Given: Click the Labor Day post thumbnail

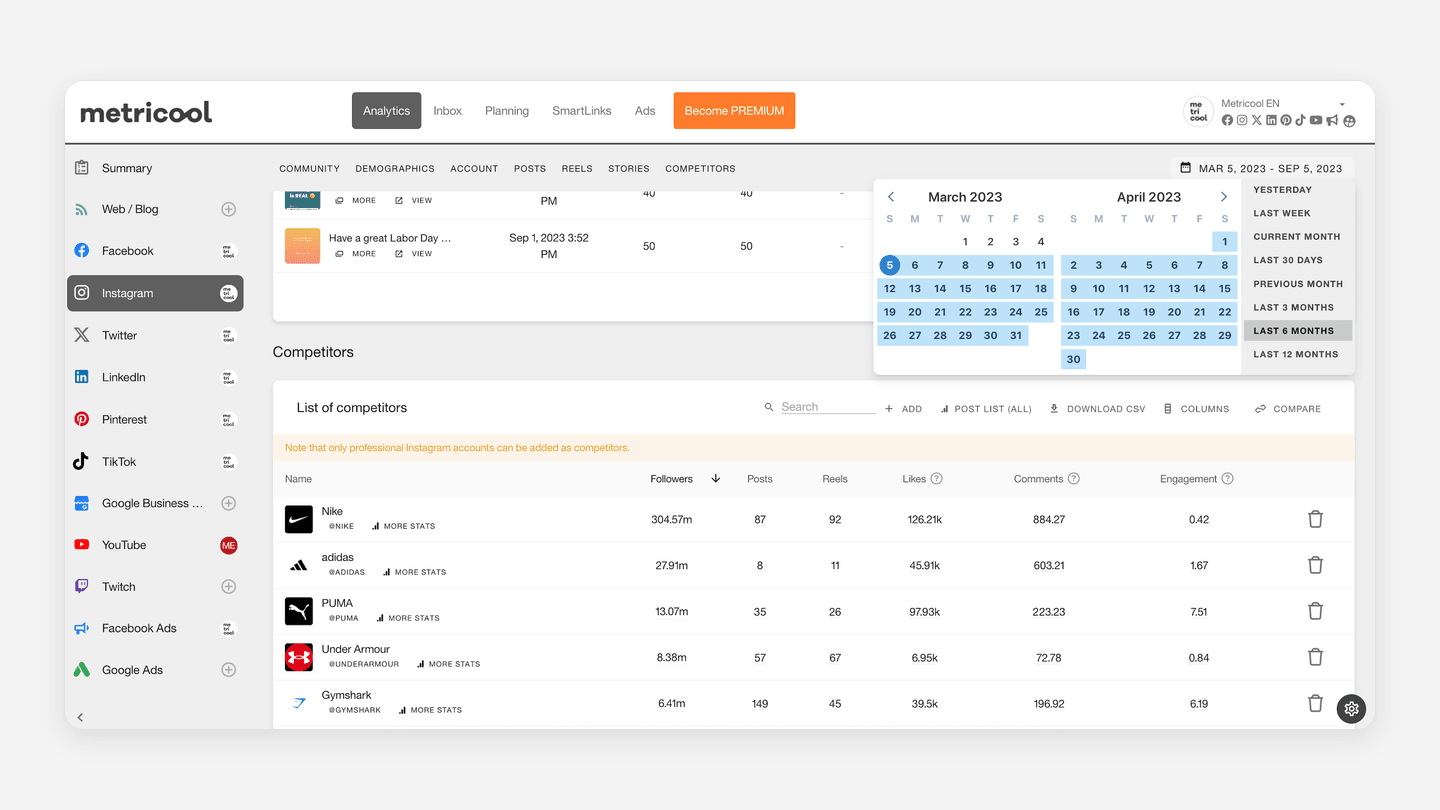Looking at the screenshot, I should [302, 246].
